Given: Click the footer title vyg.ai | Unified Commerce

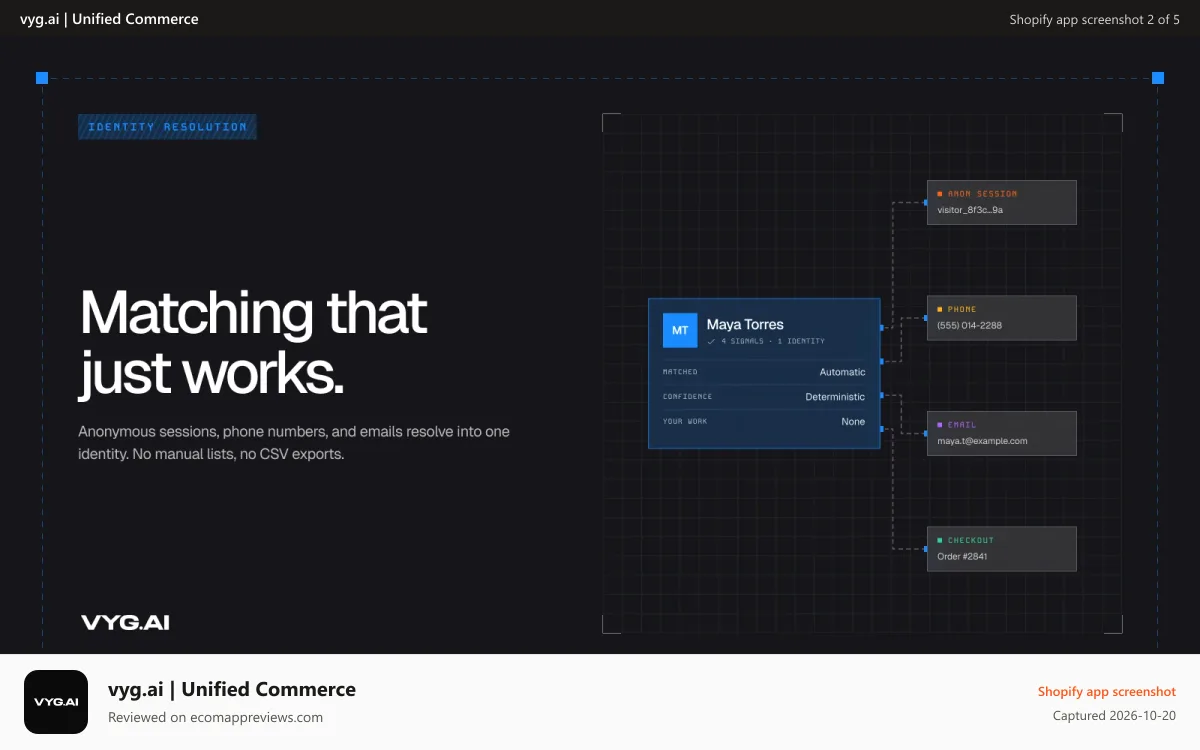Looking at the screenshot, I should 232,689.
